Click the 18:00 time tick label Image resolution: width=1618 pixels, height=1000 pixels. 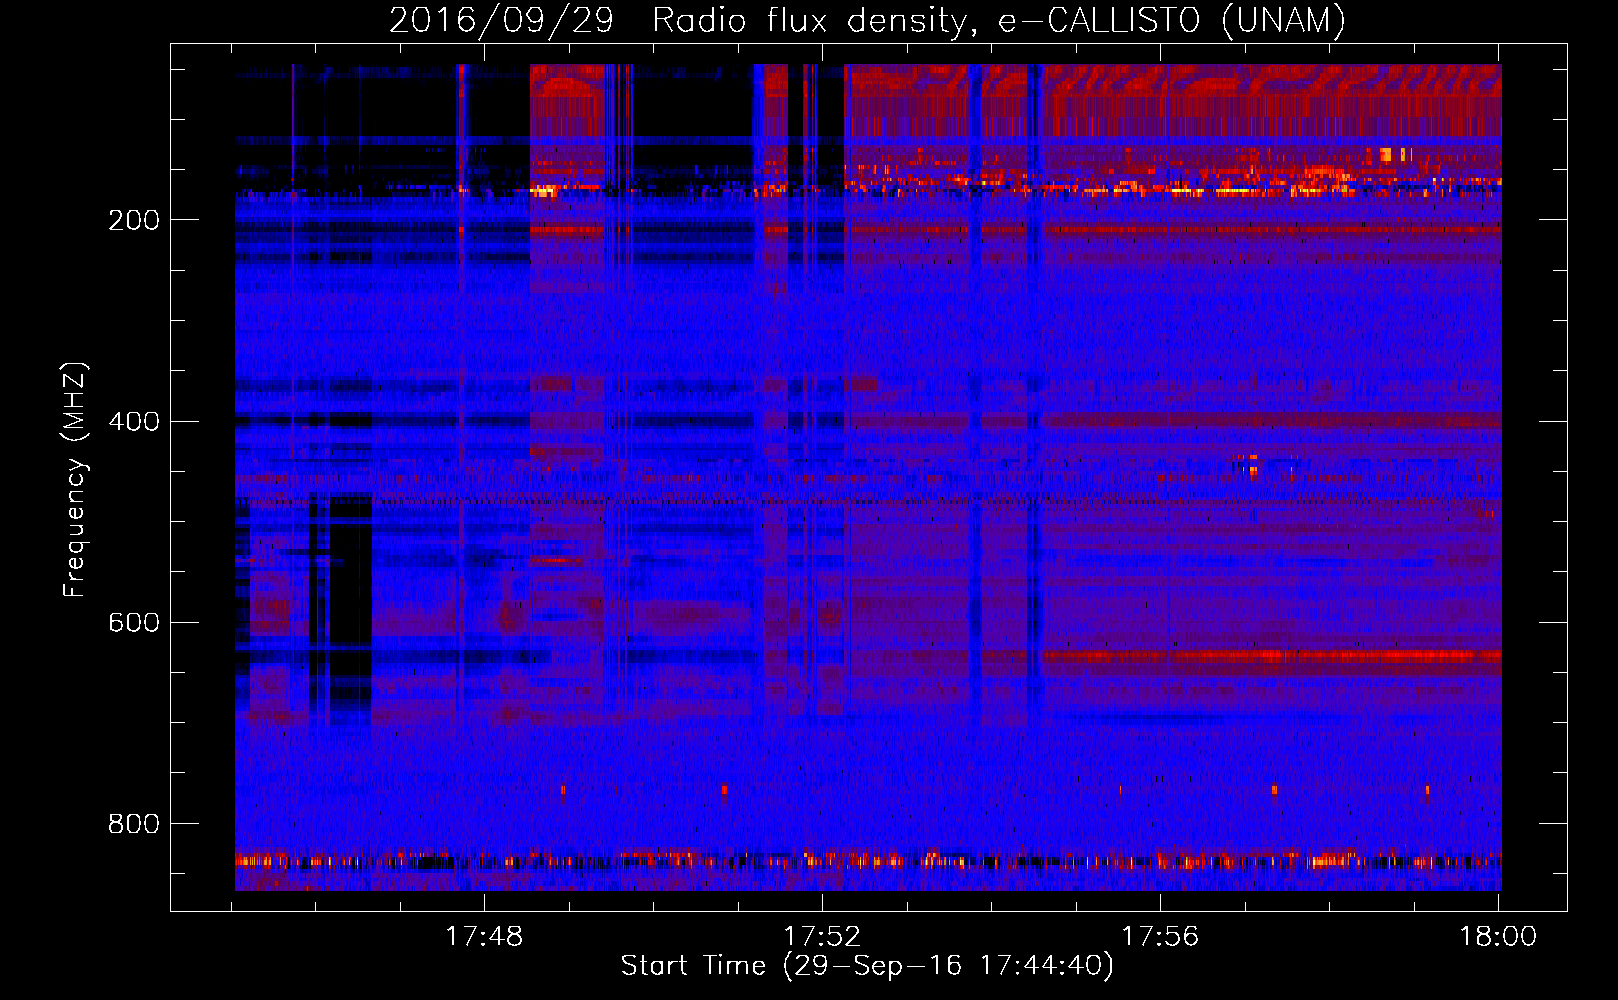(x=1498, y=936)
